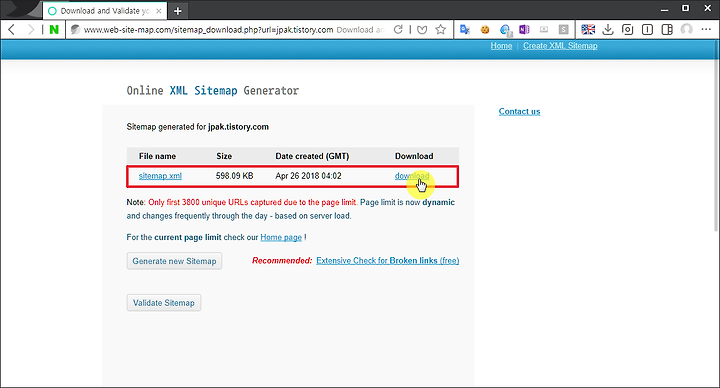
Task: Click the download link for sitemap.xml
Action: pyautogui.click(x=412, y=176)
